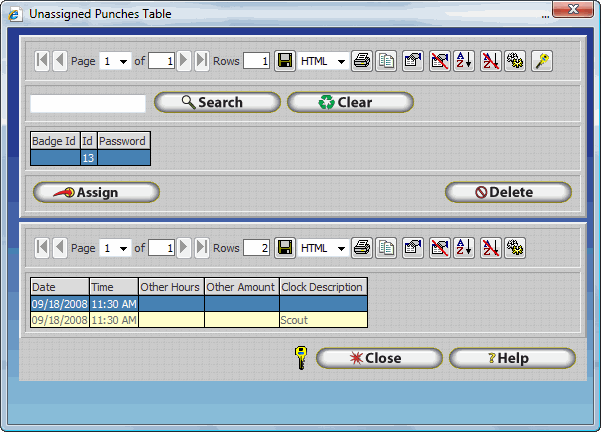
Task: Click the search text input field
Action: click(x=88, y=103)
